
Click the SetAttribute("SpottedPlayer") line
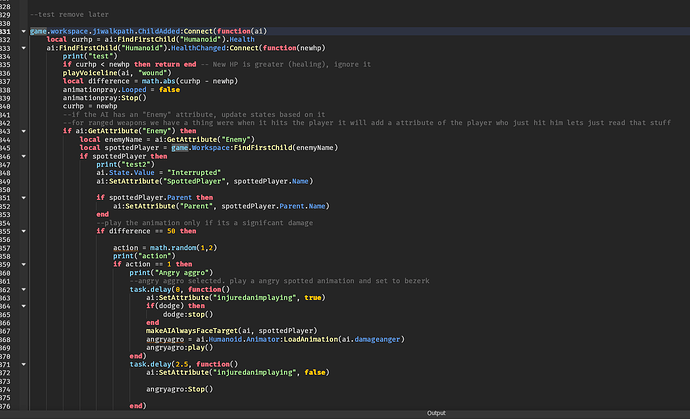click(205, 181)
